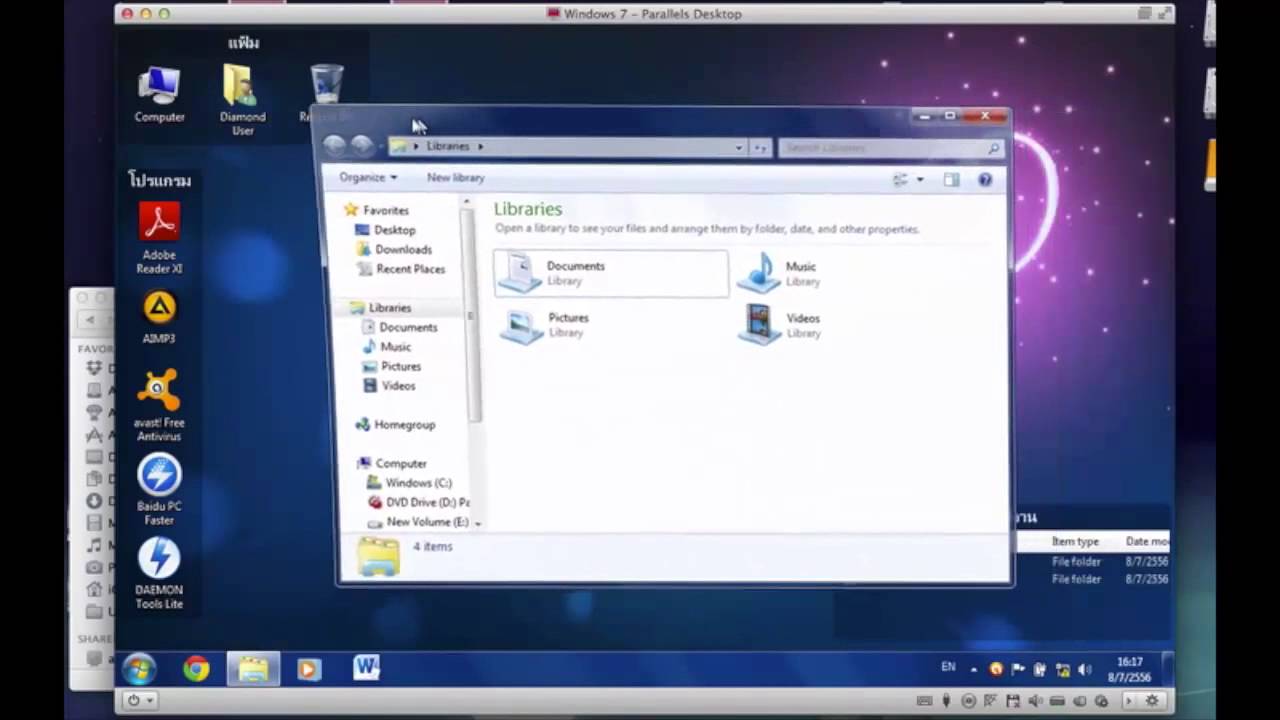Click the Show desktop strip beside the clock
This screenshot has width=1280, height=720.
pyautogui.click(x=1166, y=669)
